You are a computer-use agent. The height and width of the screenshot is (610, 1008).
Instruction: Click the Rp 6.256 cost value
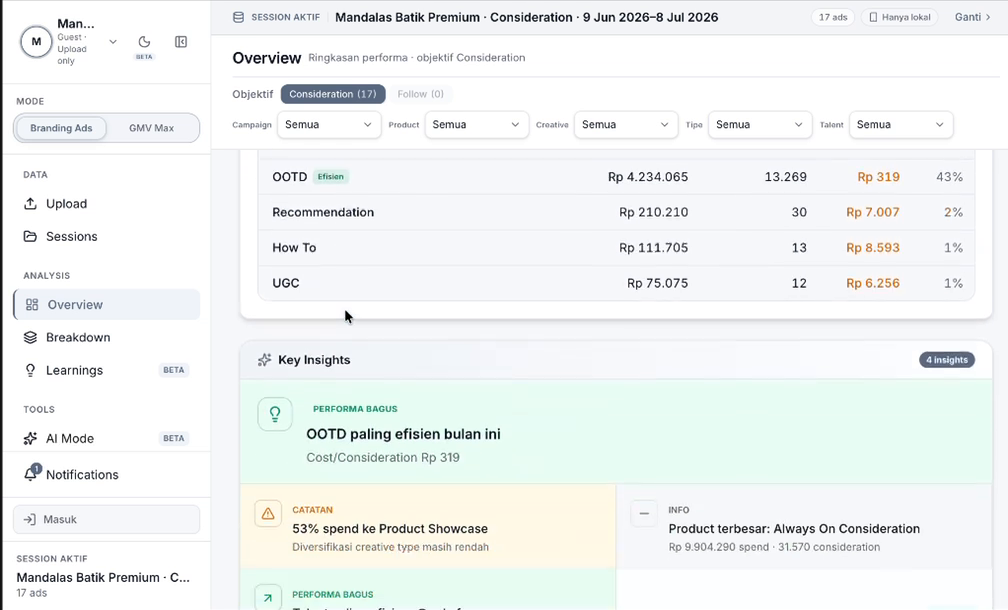(x=872, y=283)
